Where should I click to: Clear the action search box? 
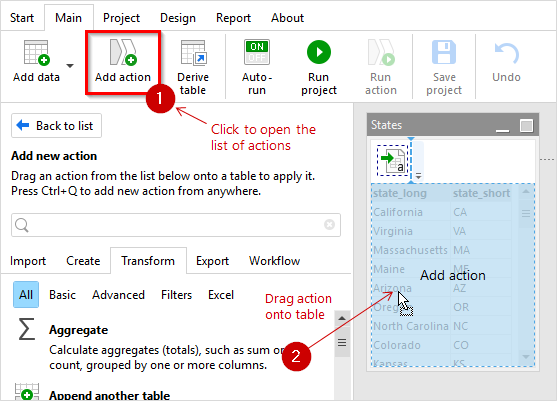[329, 224]
